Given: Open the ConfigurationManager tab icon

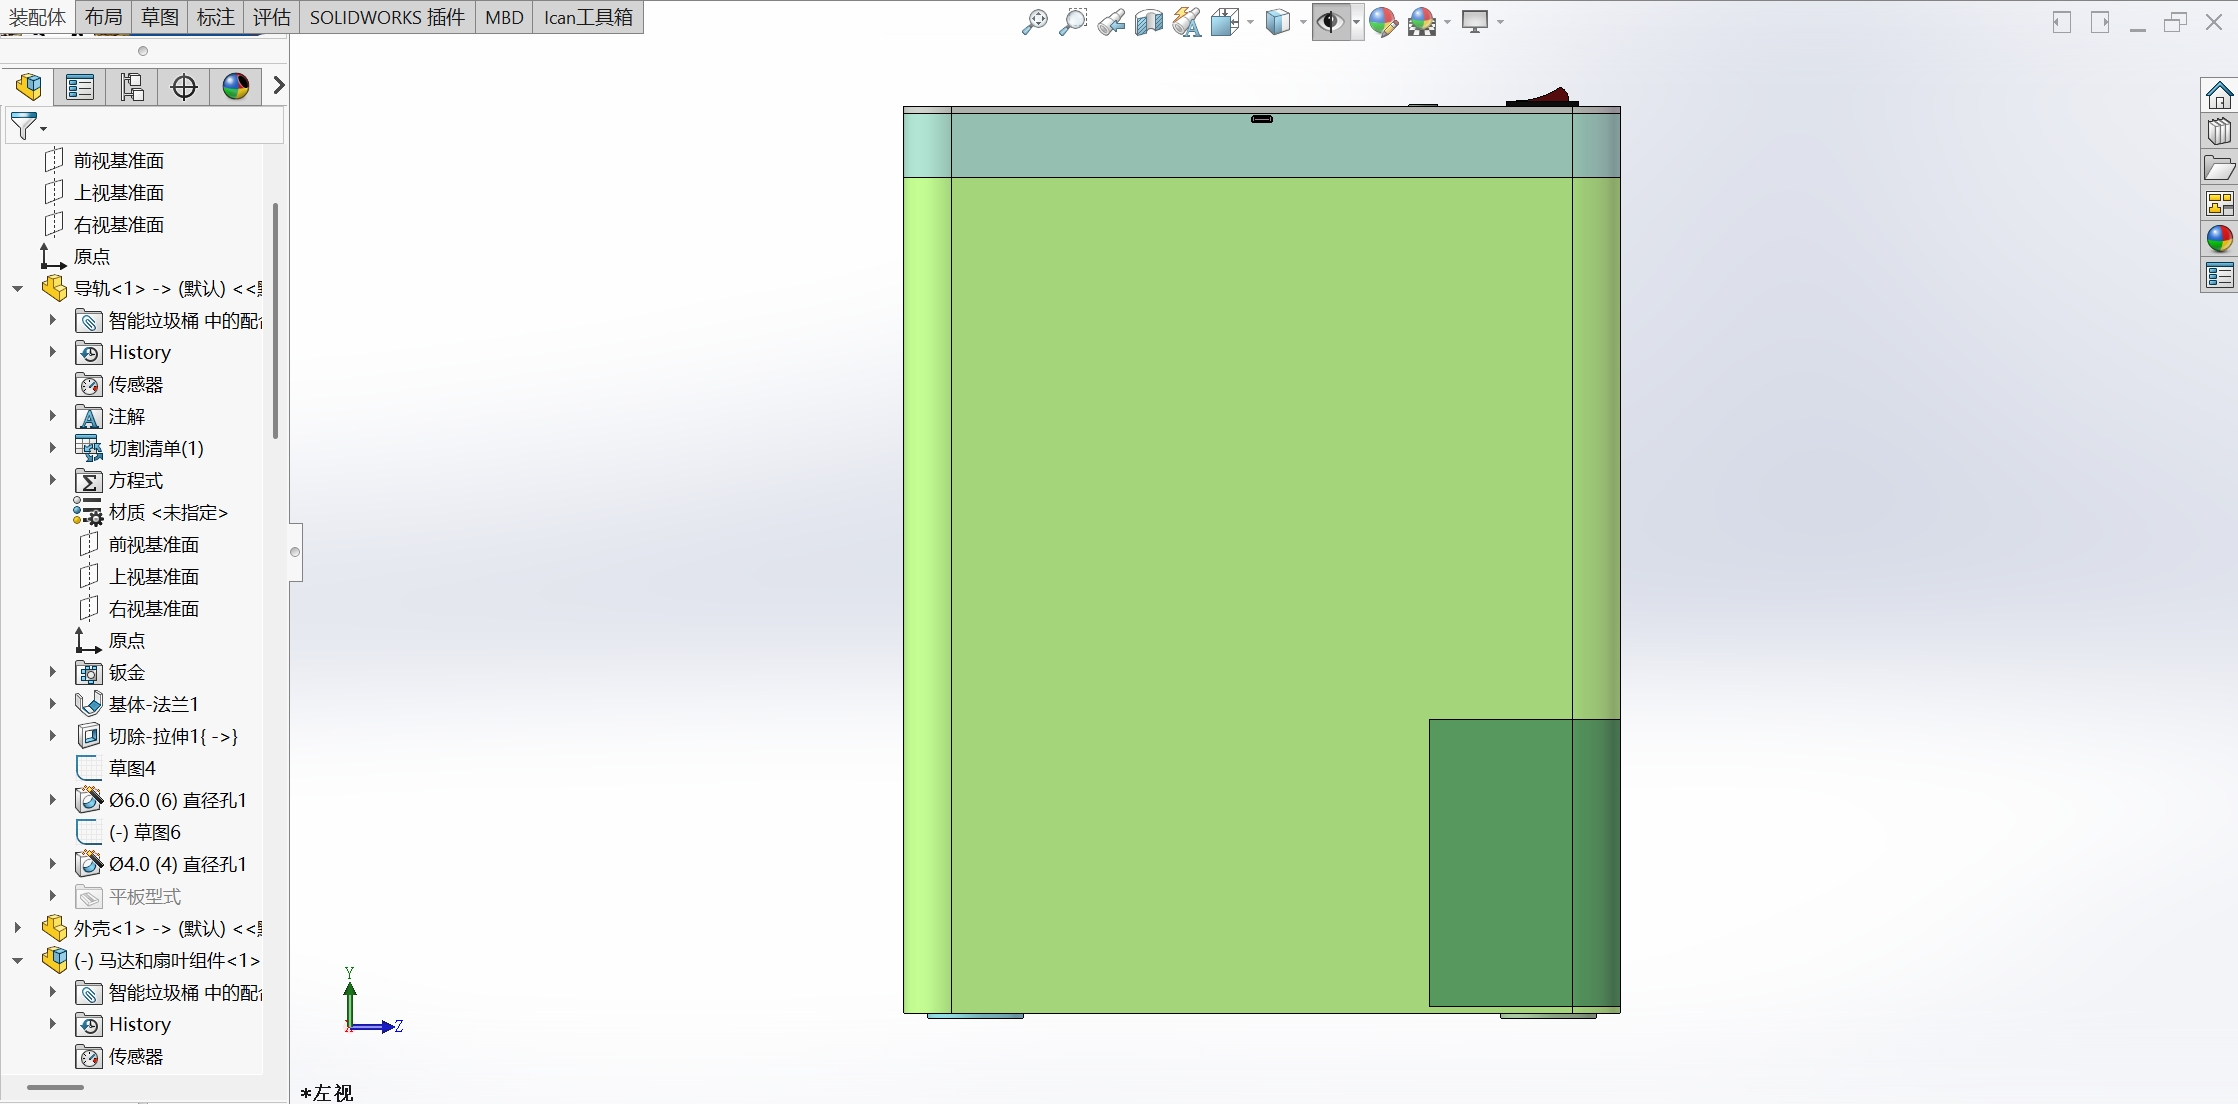Looking at the screenshot, I should [x=132, y=87].
